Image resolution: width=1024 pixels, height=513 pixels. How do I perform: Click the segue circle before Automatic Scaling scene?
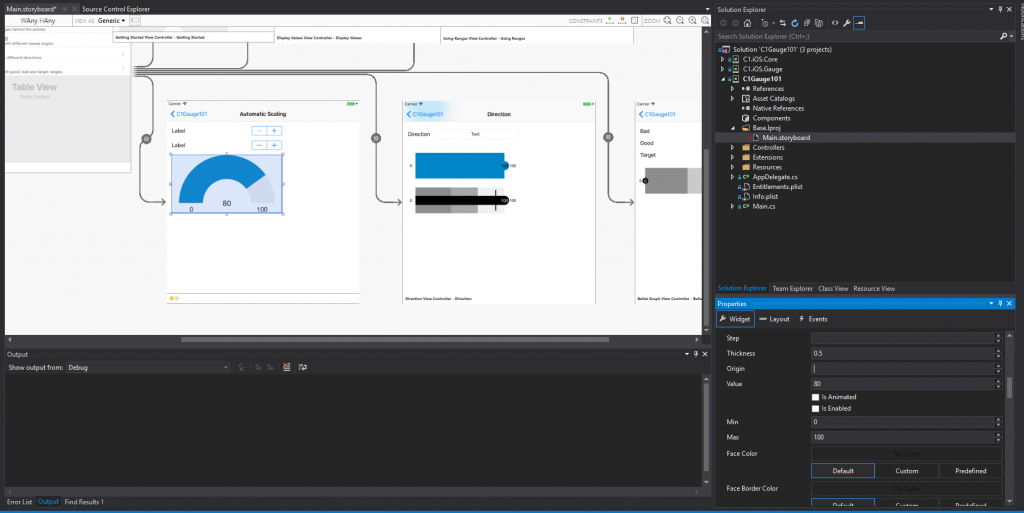pyautogui.click(x=146, y=138)
